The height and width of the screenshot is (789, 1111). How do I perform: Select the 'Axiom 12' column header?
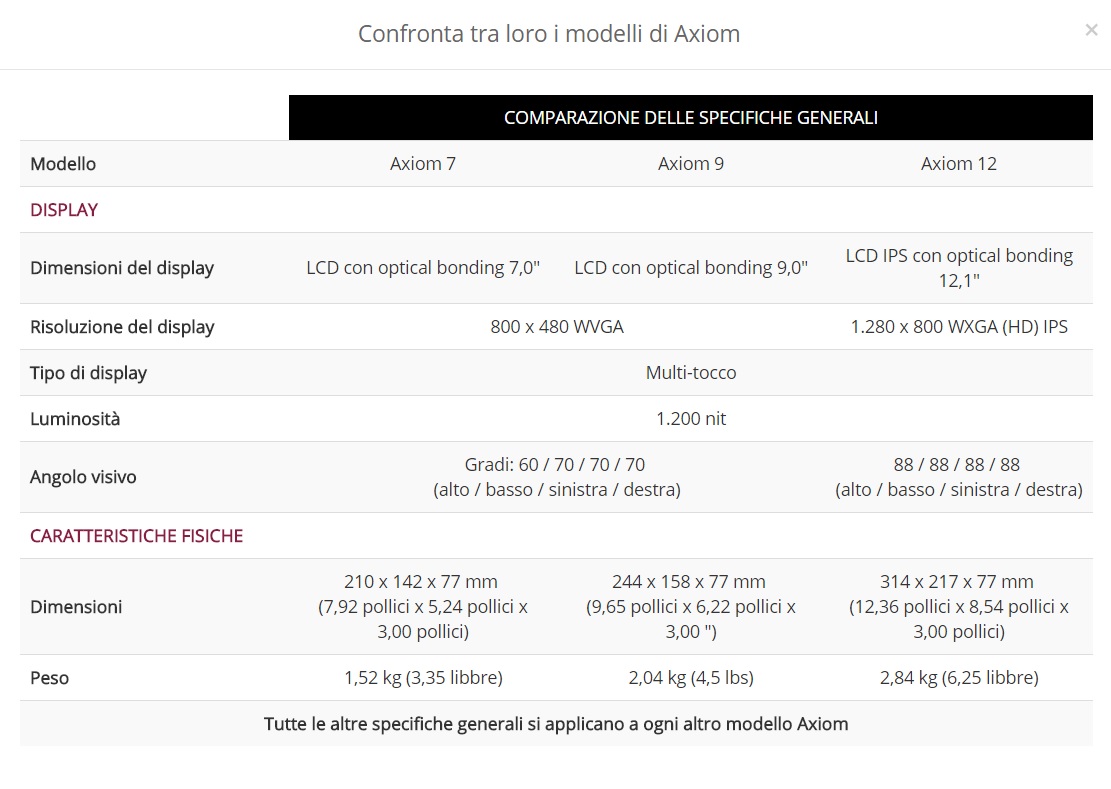pyautogui.click(x=959, y=164)
